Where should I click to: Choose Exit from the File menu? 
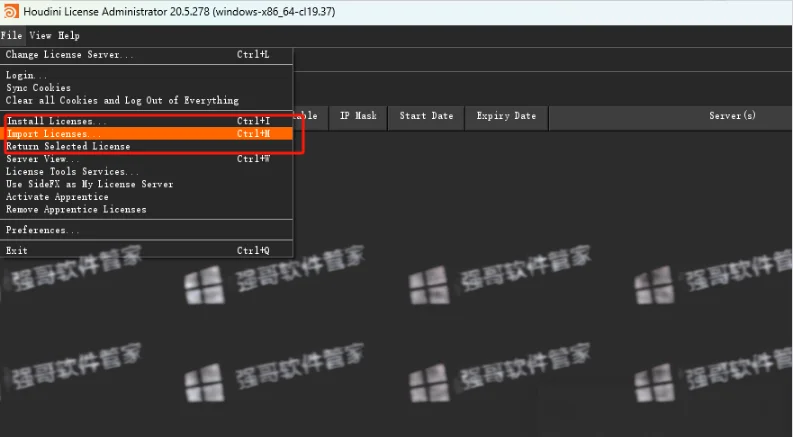147,250
